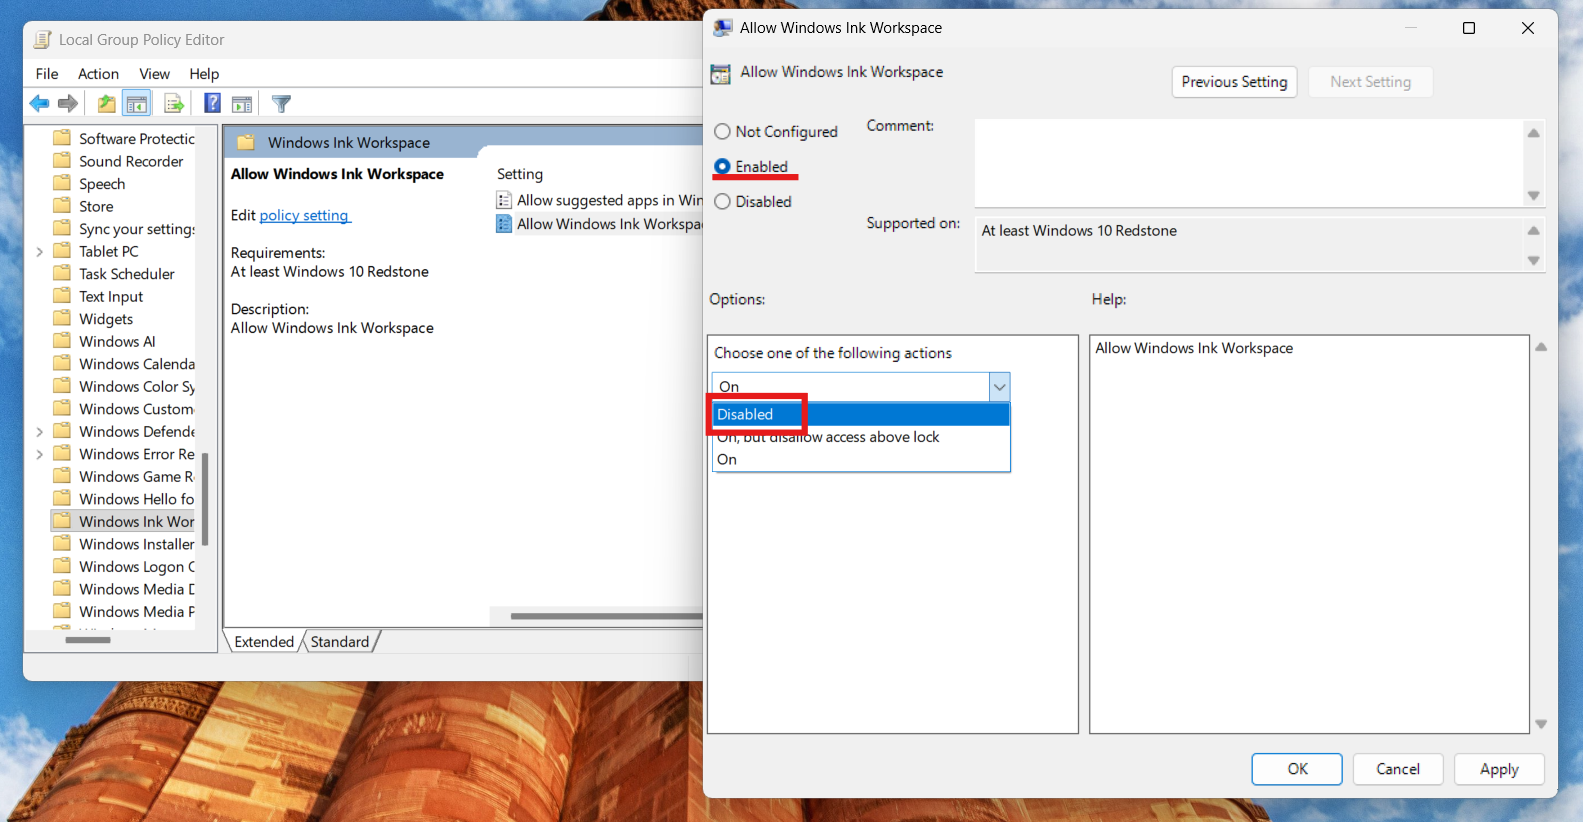Click the folder icon next to Tablet PC

pyautogui.click(x=62, y=251)
